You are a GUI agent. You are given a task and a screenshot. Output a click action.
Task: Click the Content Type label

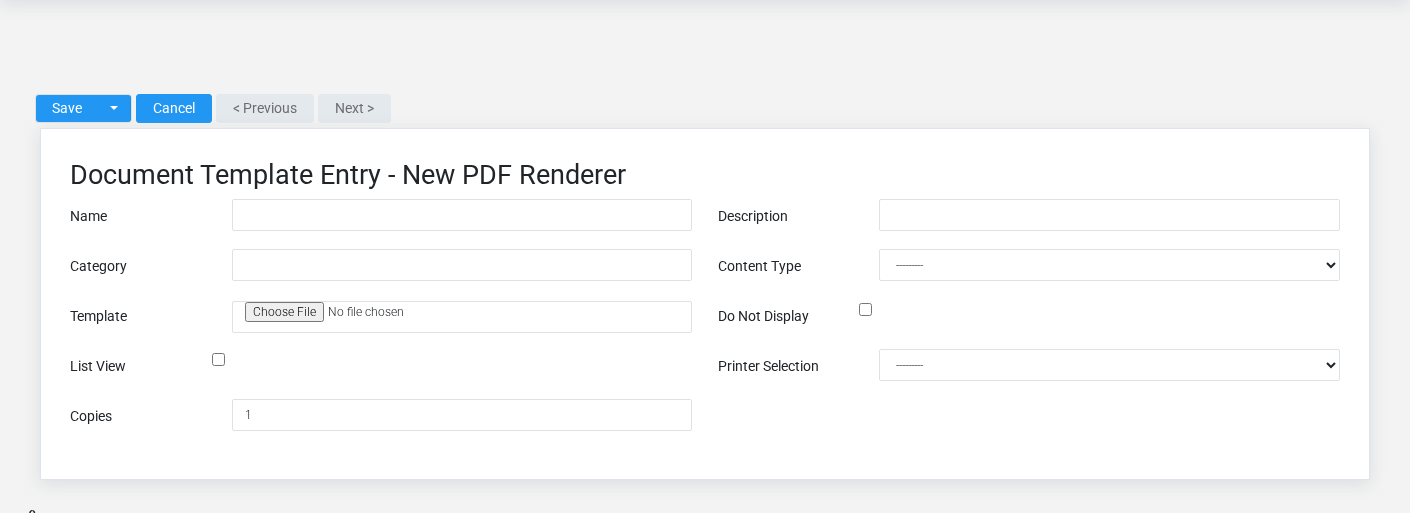[x=759, y=266]
